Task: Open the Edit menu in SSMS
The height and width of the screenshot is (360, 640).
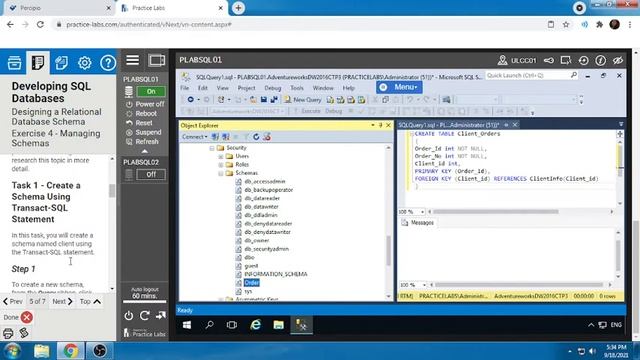Action: coord(203,88)
